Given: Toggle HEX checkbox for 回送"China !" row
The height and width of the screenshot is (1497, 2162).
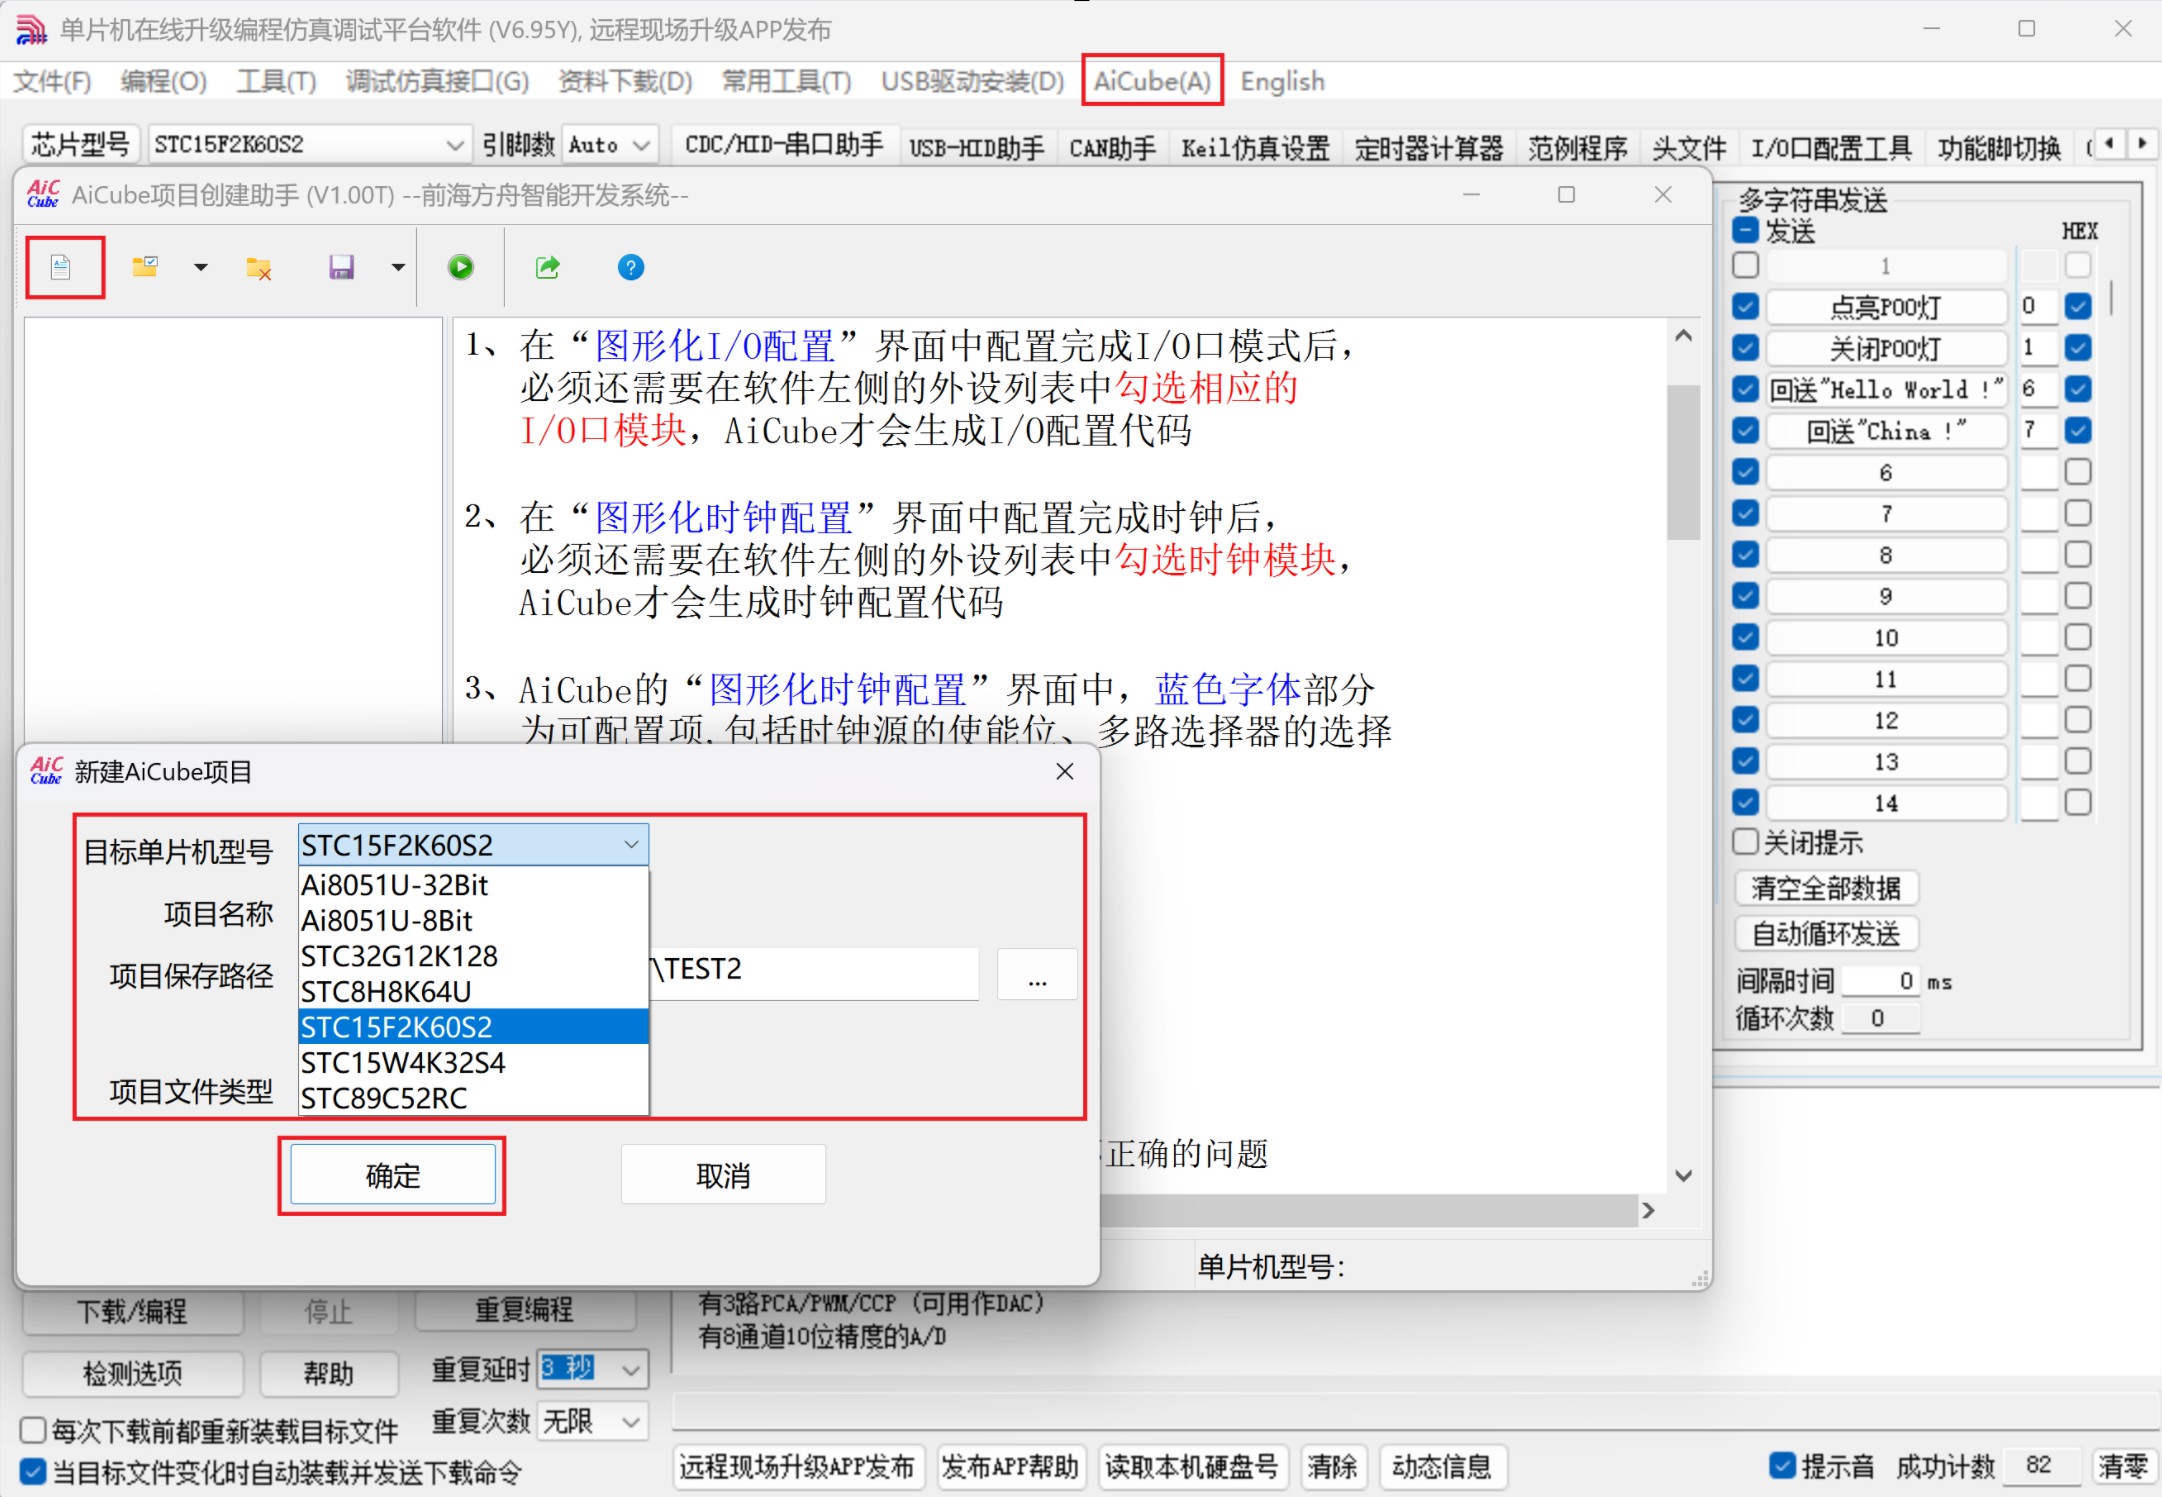Looking at the screenshot, I should [2078, 431].
